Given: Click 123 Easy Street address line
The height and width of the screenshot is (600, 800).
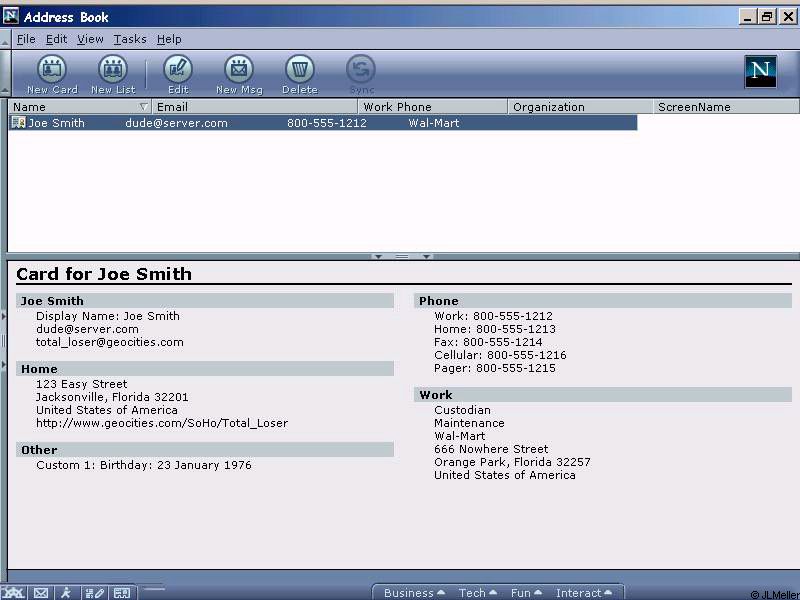Looking at the screenshot, I should click(x=82, y=384).
